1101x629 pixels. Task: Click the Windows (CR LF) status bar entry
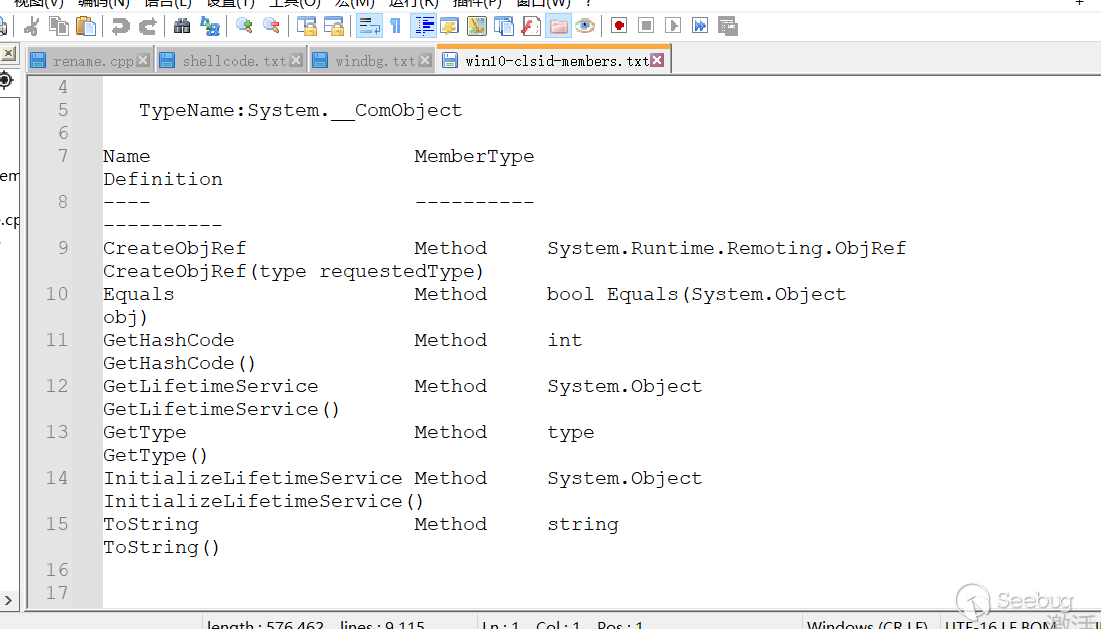(868, 624)
